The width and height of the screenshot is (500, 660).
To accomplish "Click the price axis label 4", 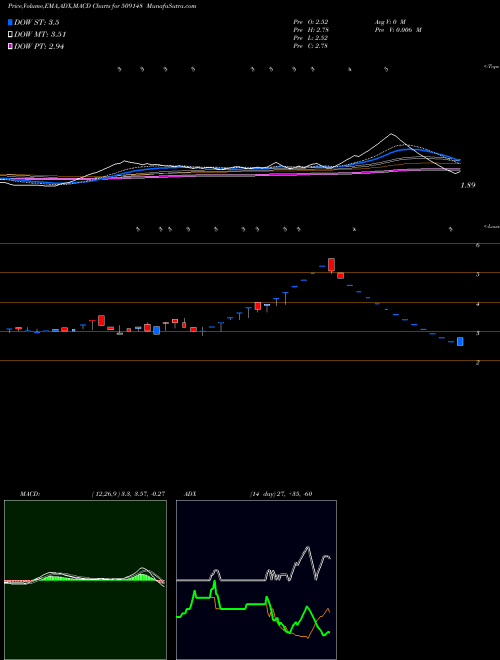I will [x=478, y=304].
